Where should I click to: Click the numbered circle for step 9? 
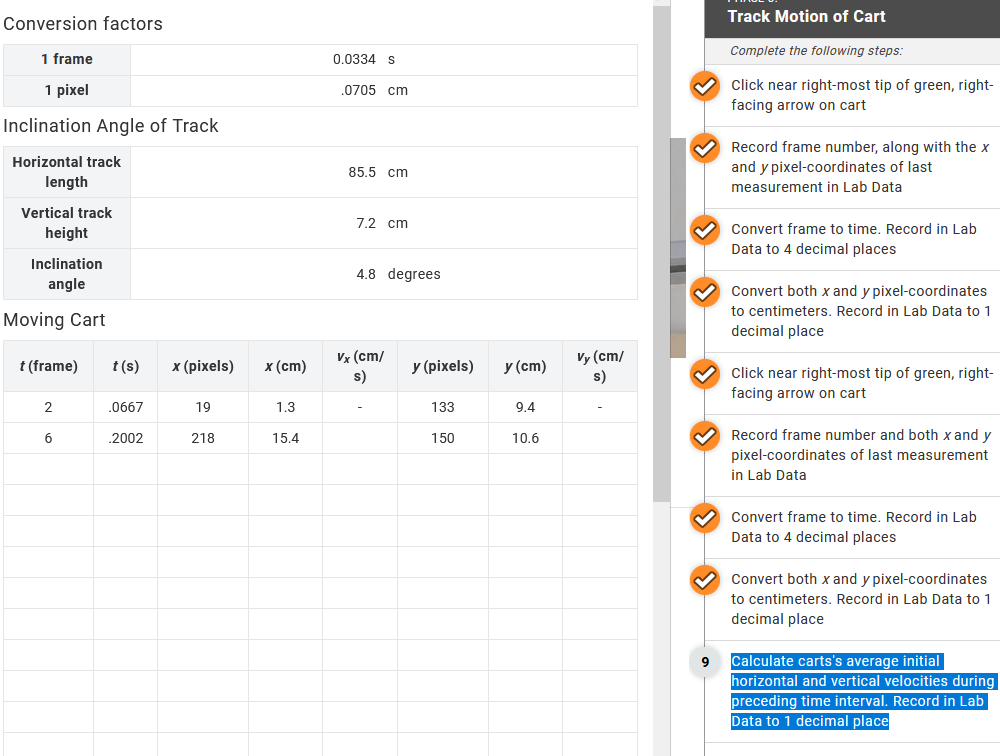pos(704,661)
